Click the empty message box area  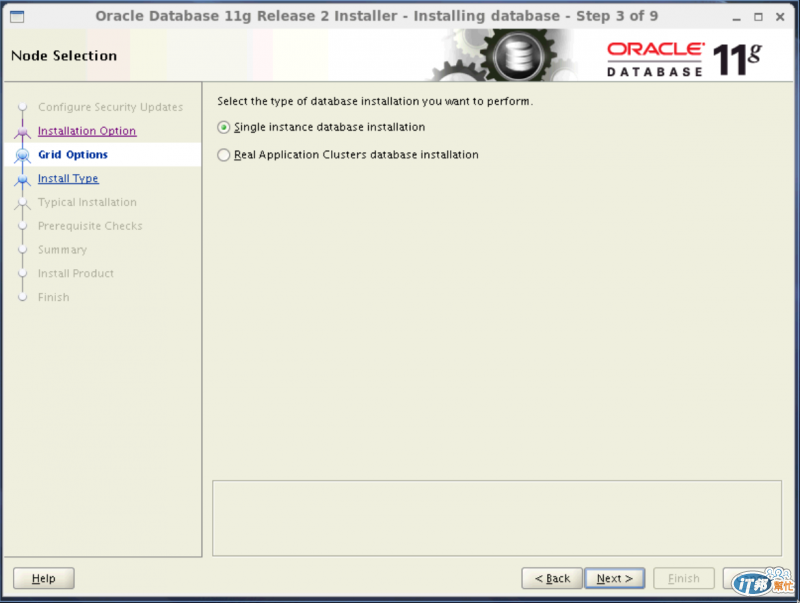pos(497,518)
